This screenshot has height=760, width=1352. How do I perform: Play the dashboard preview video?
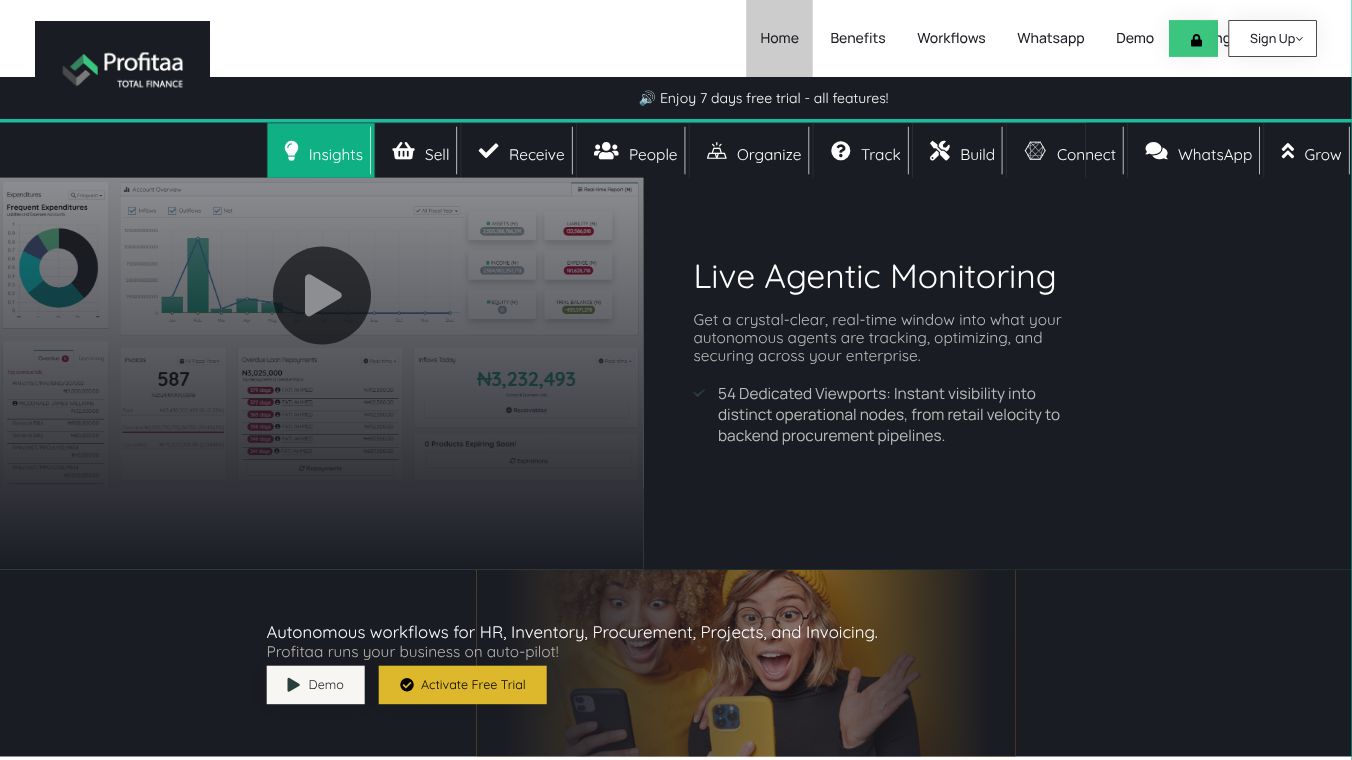click(x=322, y=296)
